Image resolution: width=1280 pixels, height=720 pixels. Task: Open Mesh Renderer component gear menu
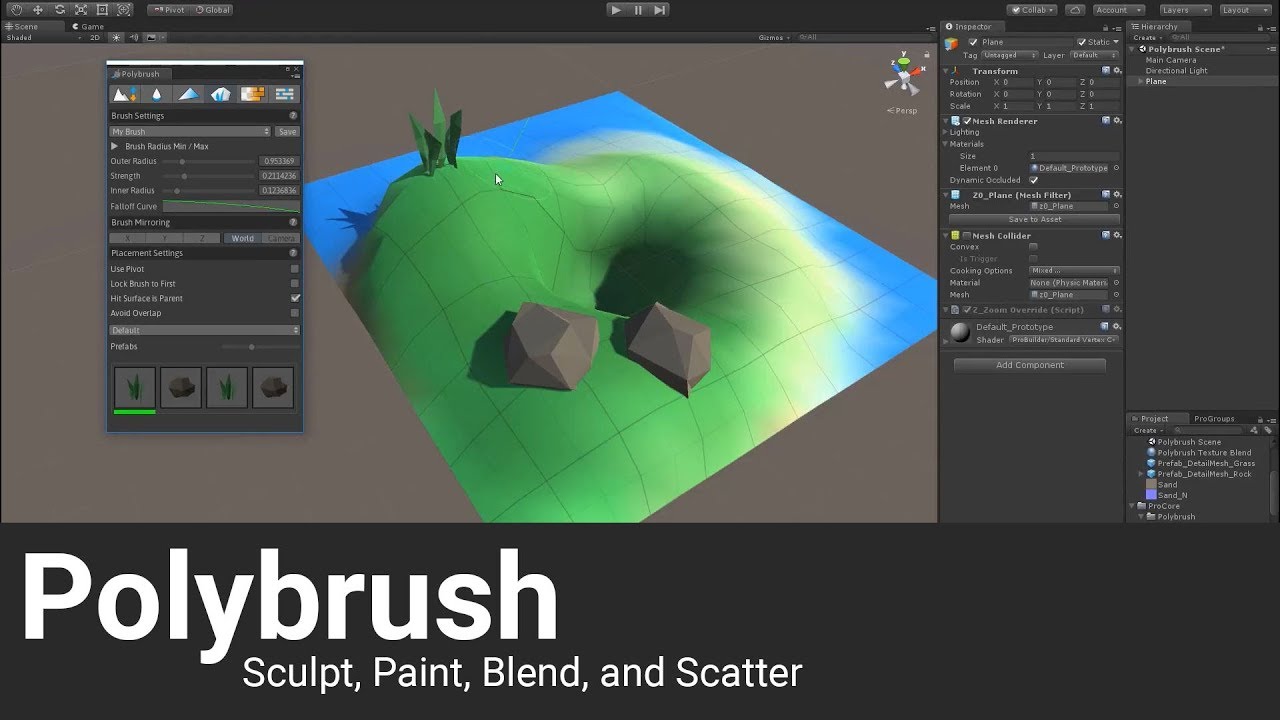[x=1117, y=121]
